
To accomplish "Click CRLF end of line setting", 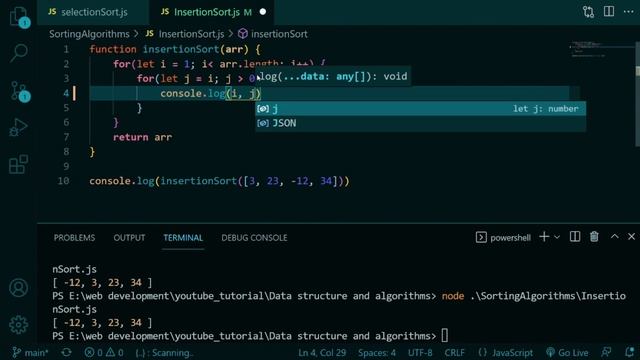I will tap(454, 352).
